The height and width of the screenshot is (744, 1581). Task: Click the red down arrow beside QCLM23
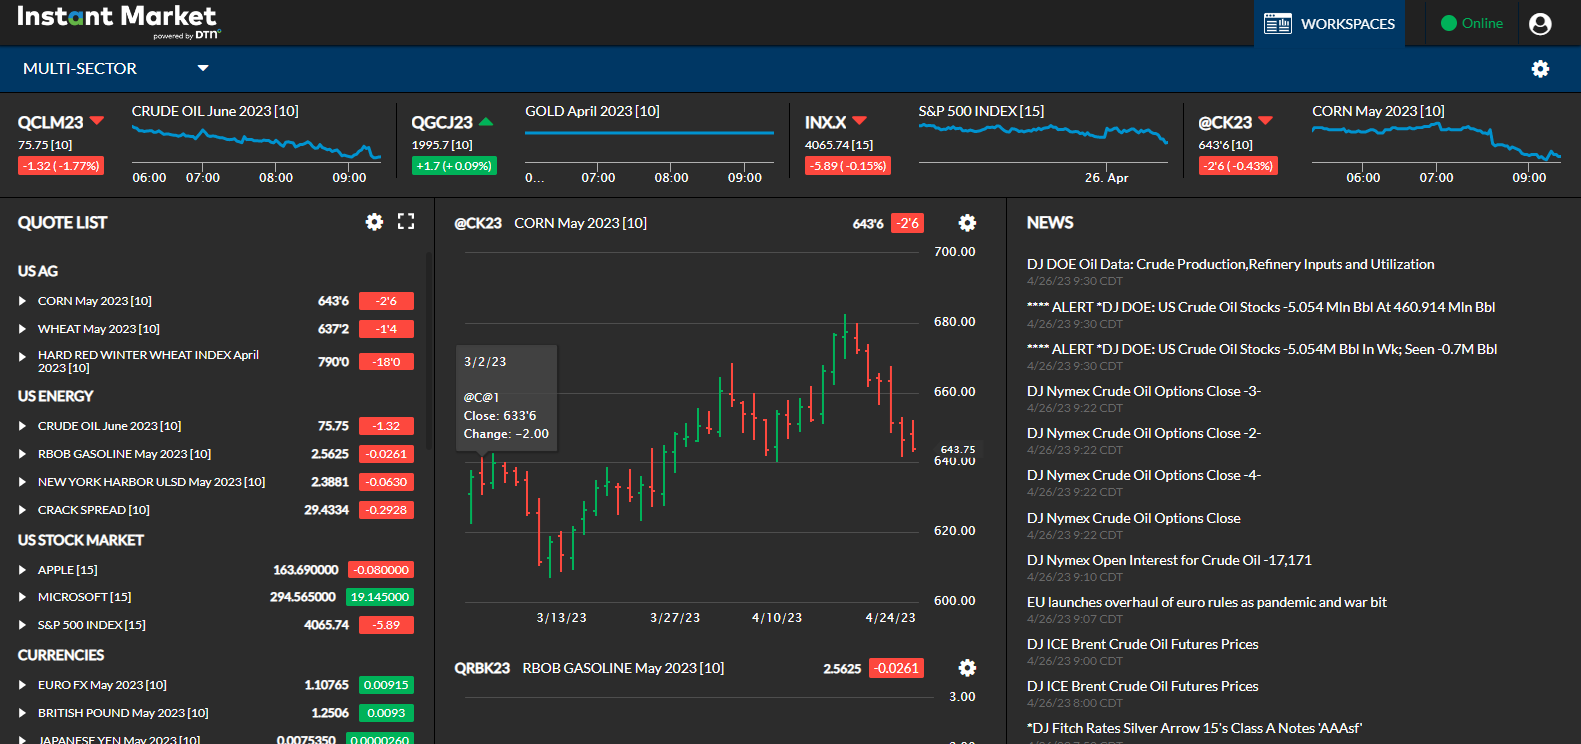click(97, 120)
